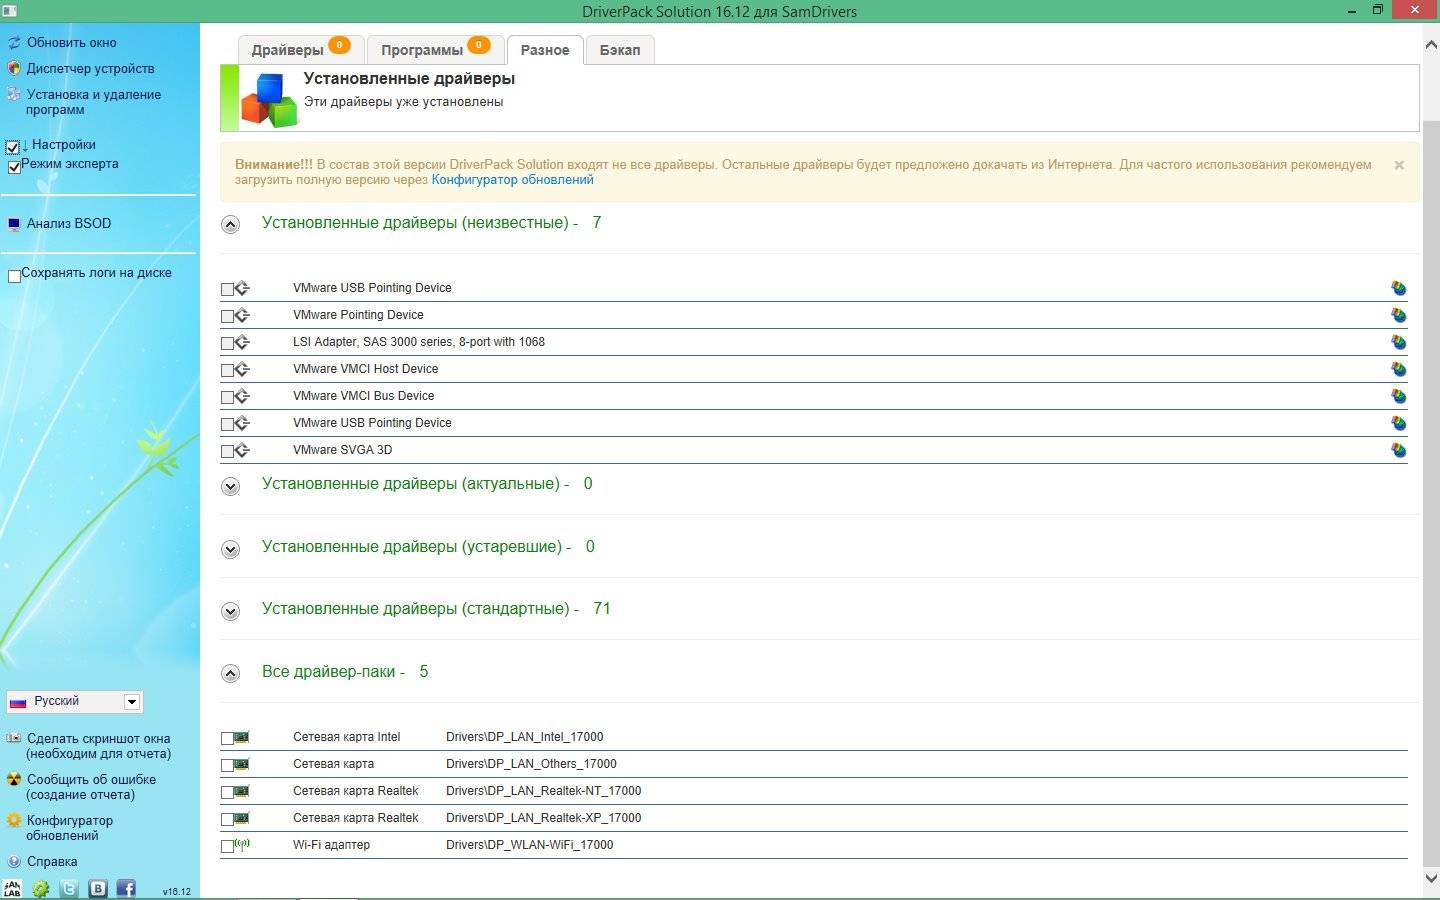Click the Device Manager shield icon
Image resolution: width=1440 pixels, height=900 pixels.
13,69
